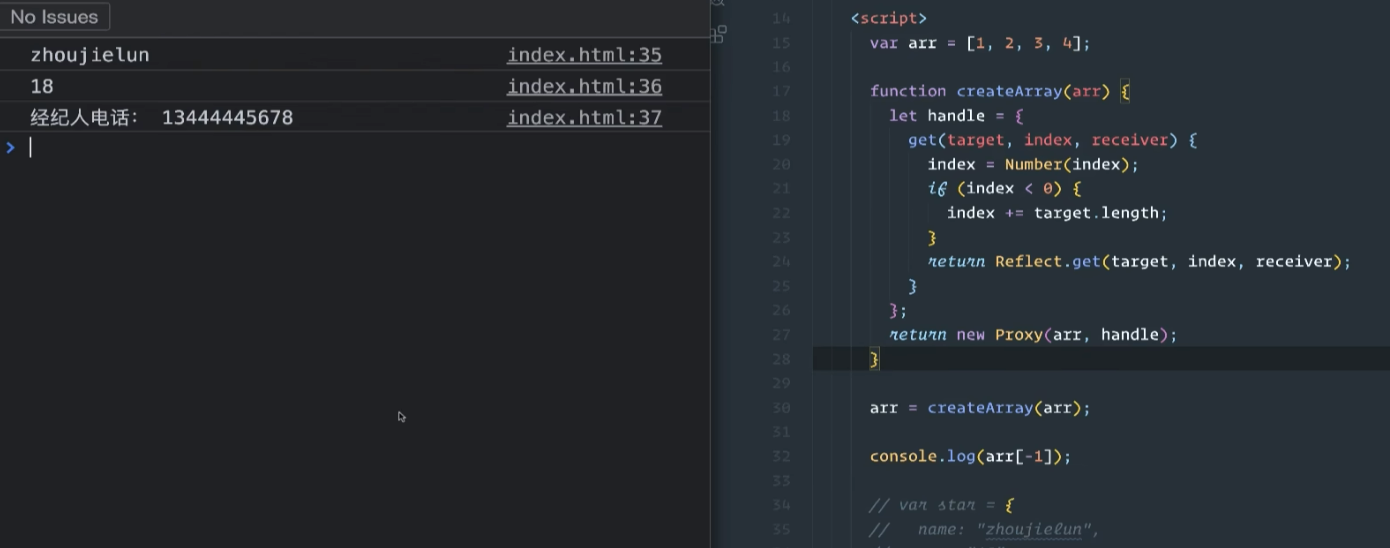Screen dimensions: 1390x548
Task: Click the No Issues button
Action: coord(55,17)
